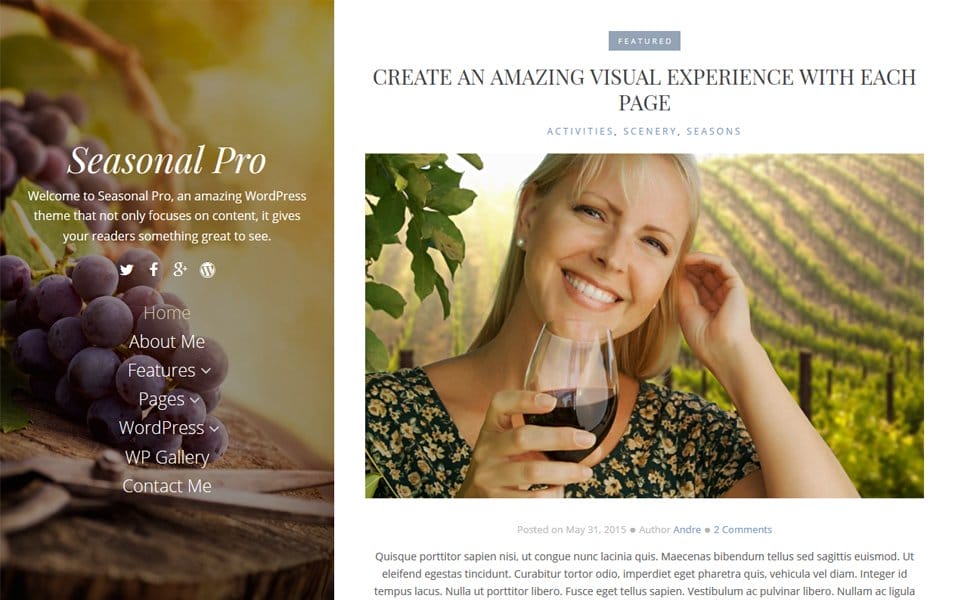Open the WP Gallery menu item

[166, 457]
